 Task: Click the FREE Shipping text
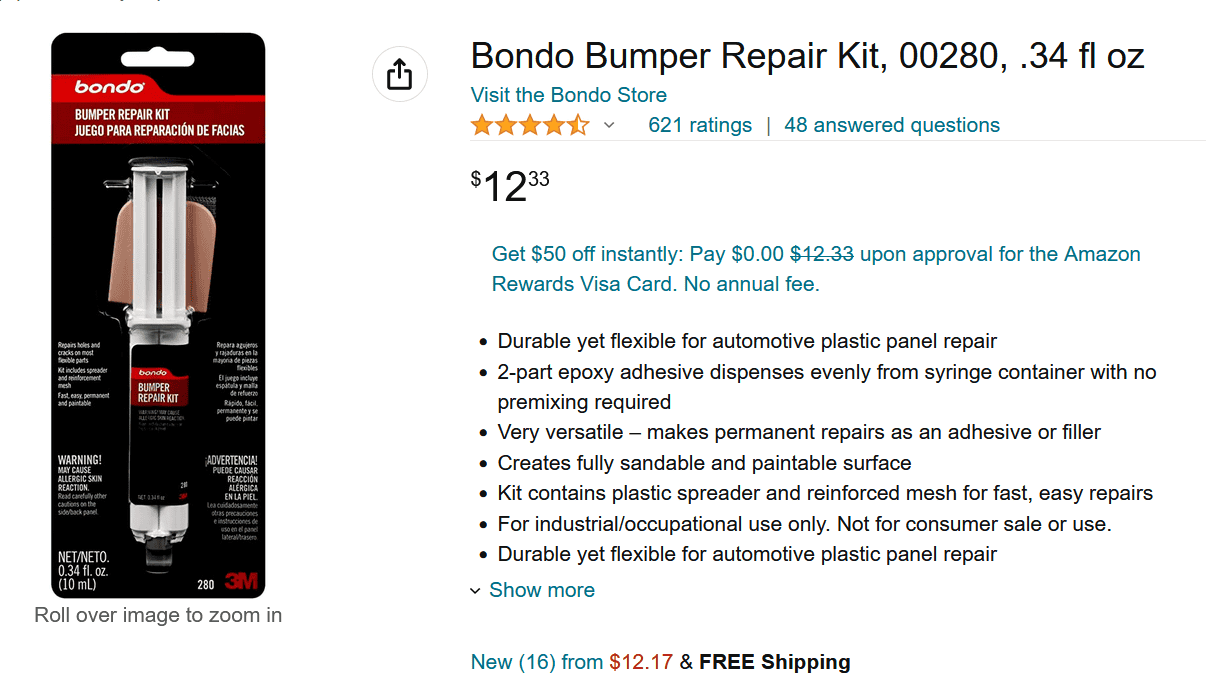coord(774,662)
